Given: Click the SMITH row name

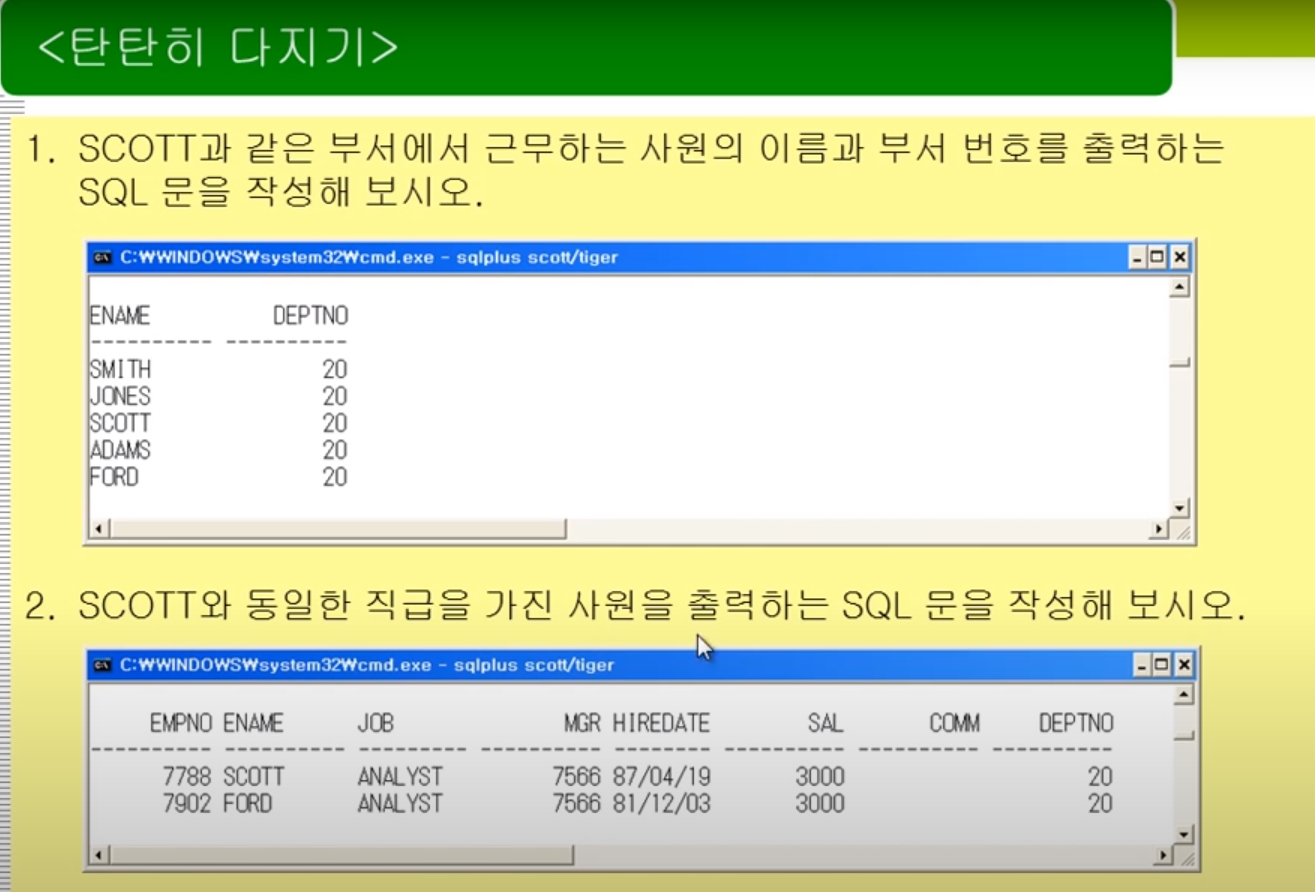Looking at the screenshot, I should [120, 370].
